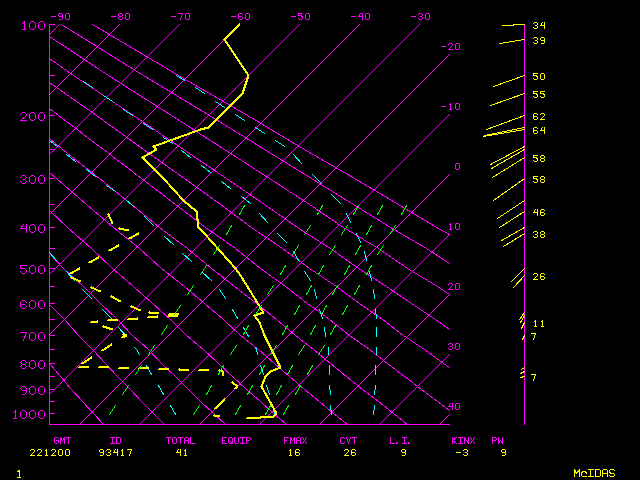Click the -30 temperature label at top
The height and width of the screenshot is (480, 640).
click(x=421, y=17)
